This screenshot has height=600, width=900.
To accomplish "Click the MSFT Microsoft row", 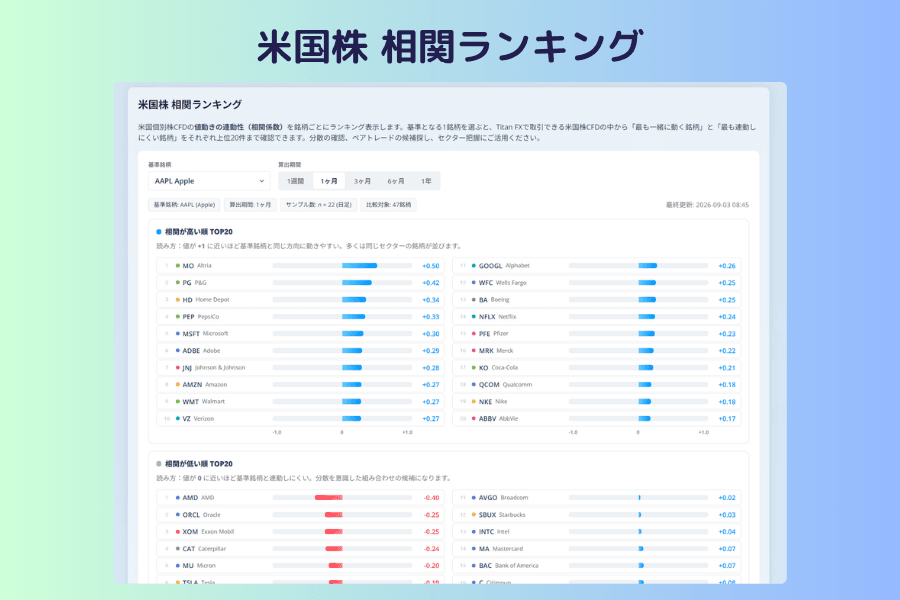I will 300,334.
